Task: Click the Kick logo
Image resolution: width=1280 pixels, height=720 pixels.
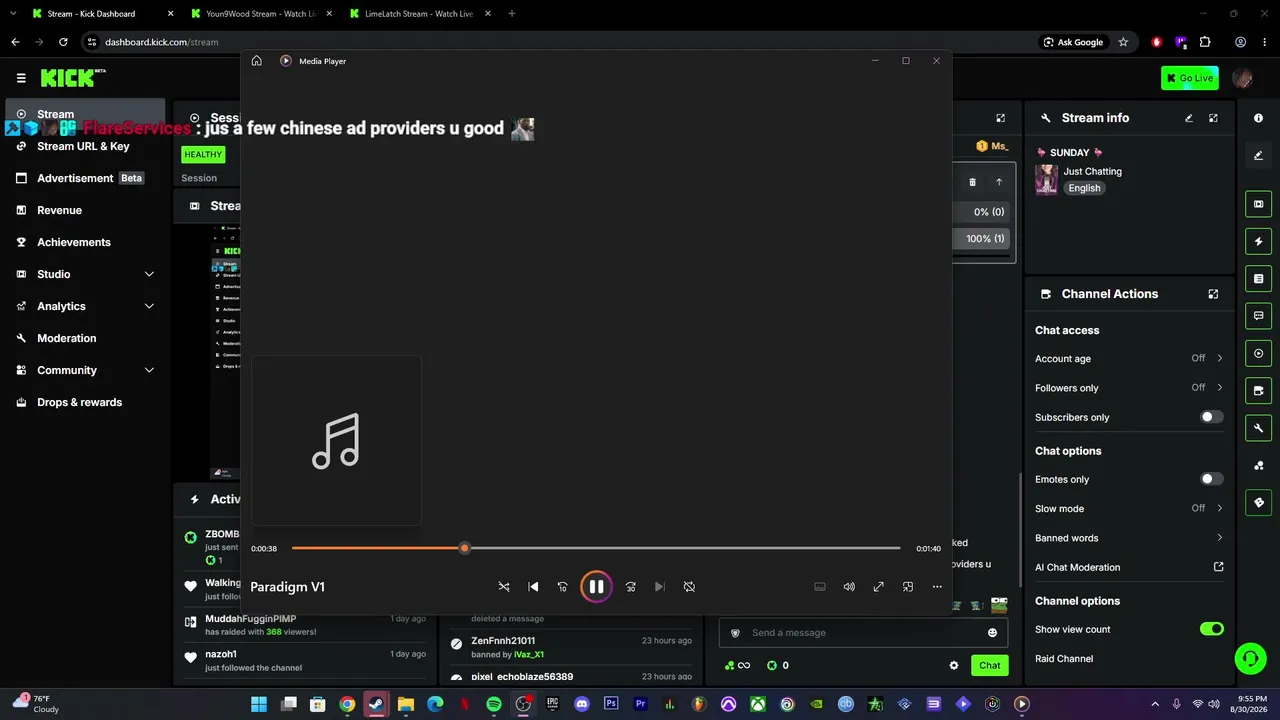Action: coord(73,78)
